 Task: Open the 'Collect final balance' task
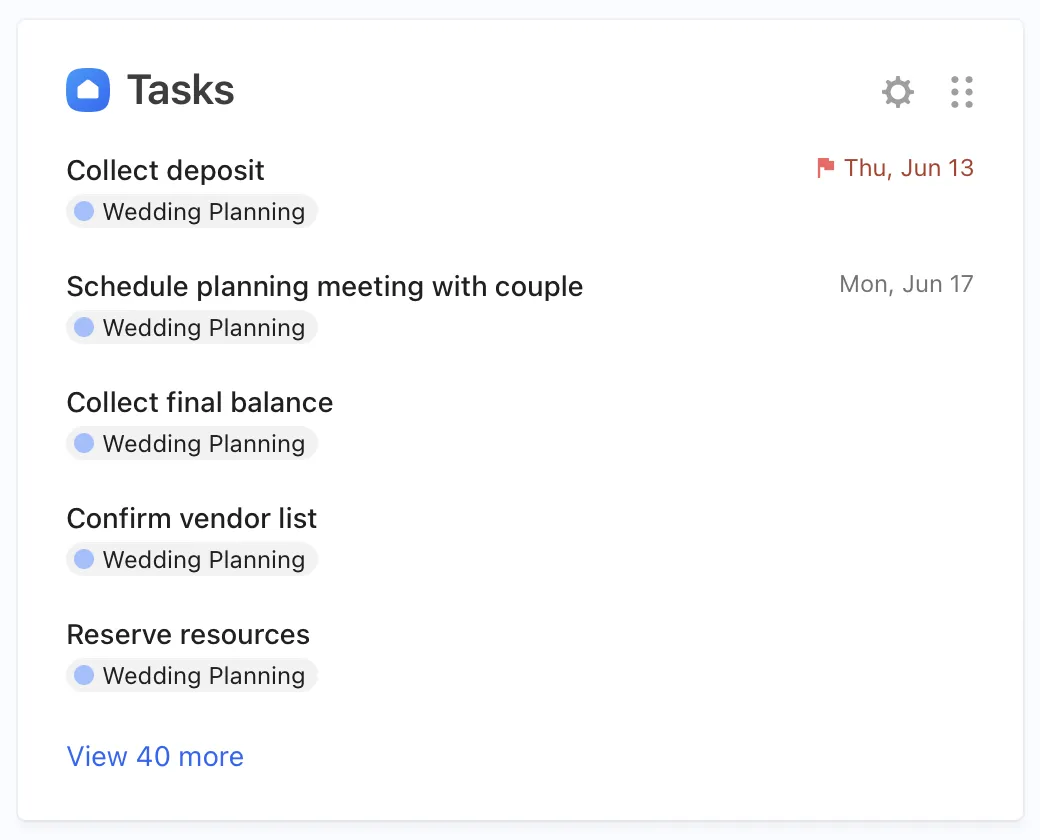click(x=199, y=402)
